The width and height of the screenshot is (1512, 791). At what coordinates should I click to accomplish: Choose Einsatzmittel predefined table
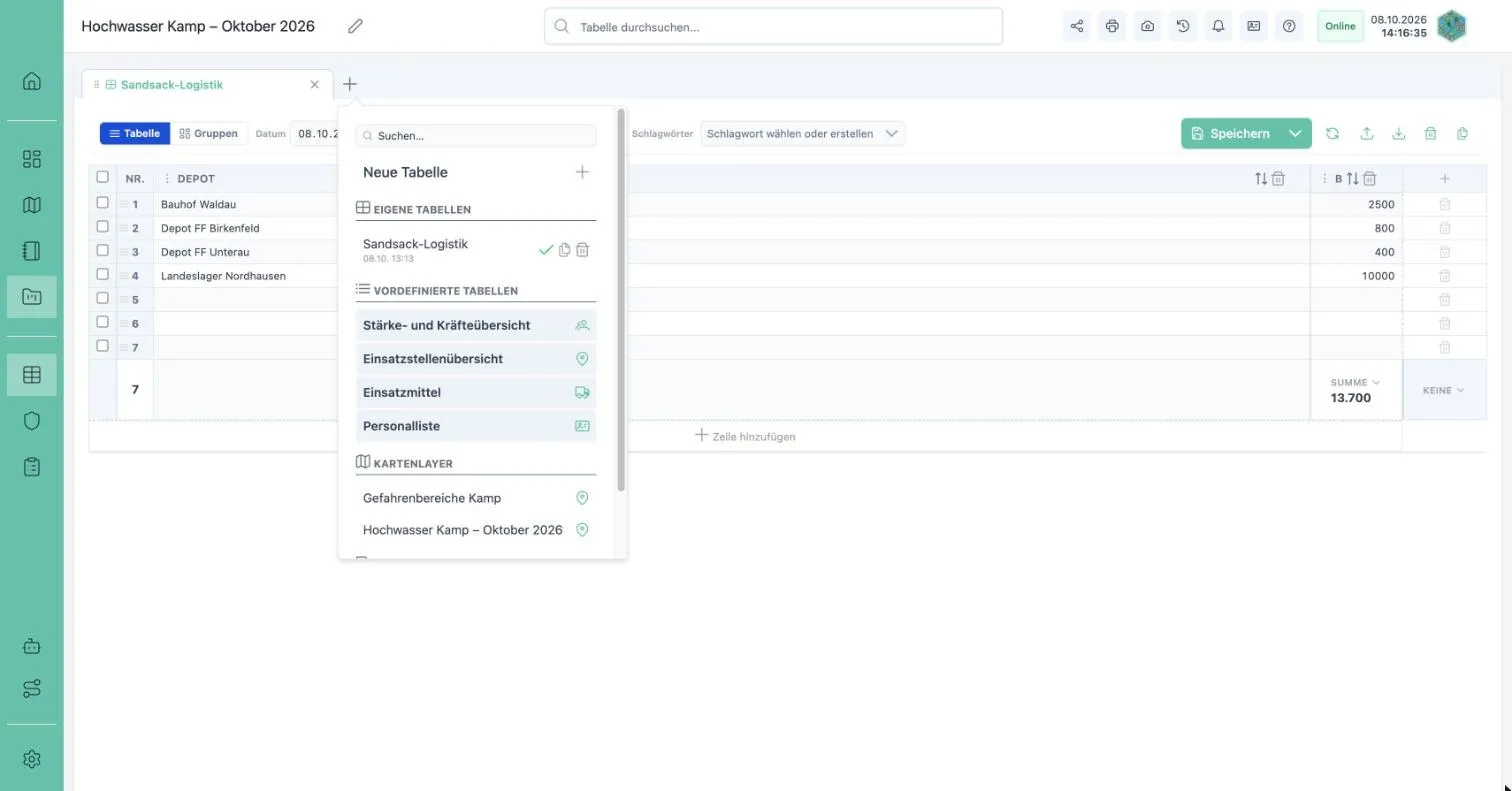click(476, 393)
